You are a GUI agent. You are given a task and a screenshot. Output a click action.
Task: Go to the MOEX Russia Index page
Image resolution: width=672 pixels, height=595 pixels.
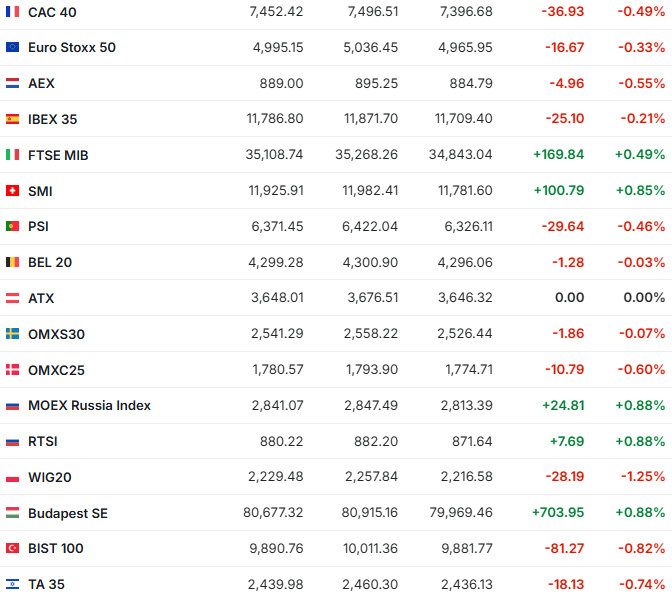click(x=89, y=406)
